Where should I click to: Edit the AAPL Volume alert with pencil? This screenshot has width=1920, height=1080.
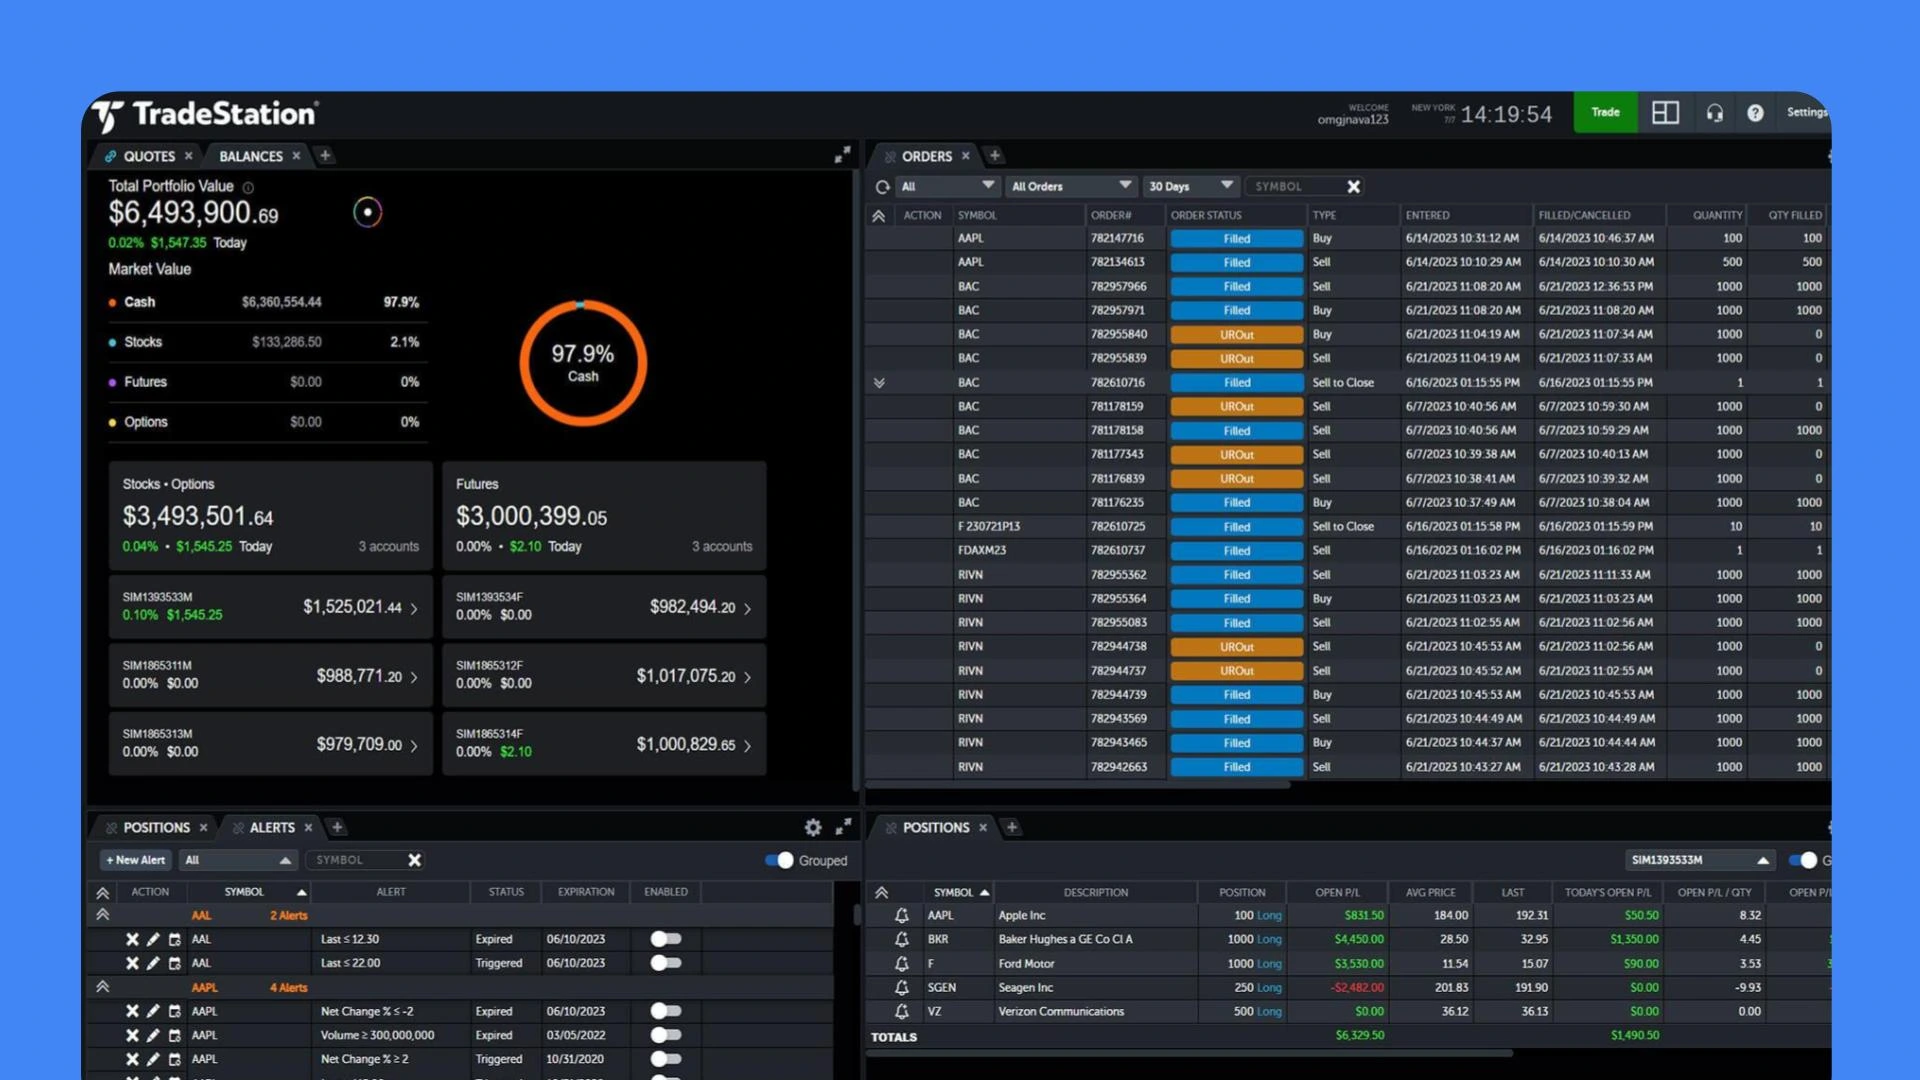(153, 1036)
